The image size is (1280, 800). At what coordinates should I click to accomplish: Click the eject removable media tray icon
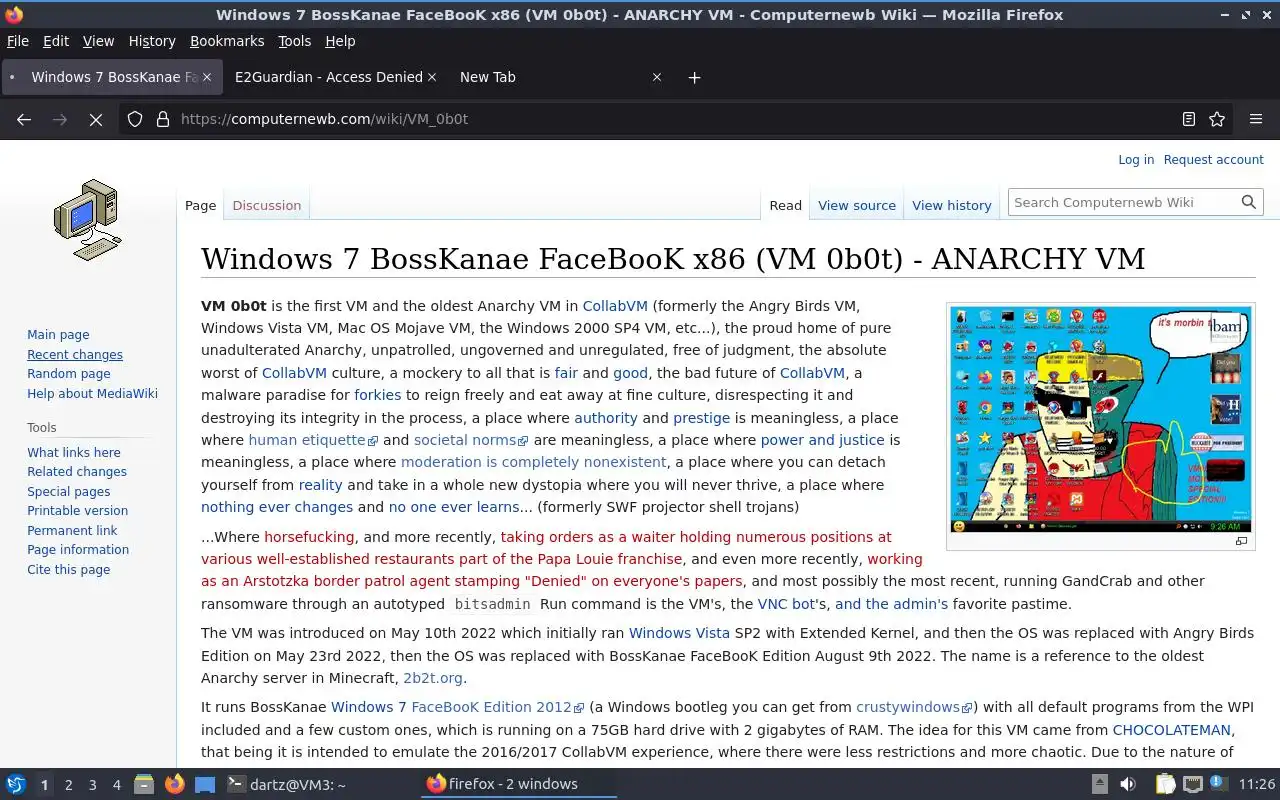click(1099, 784)
